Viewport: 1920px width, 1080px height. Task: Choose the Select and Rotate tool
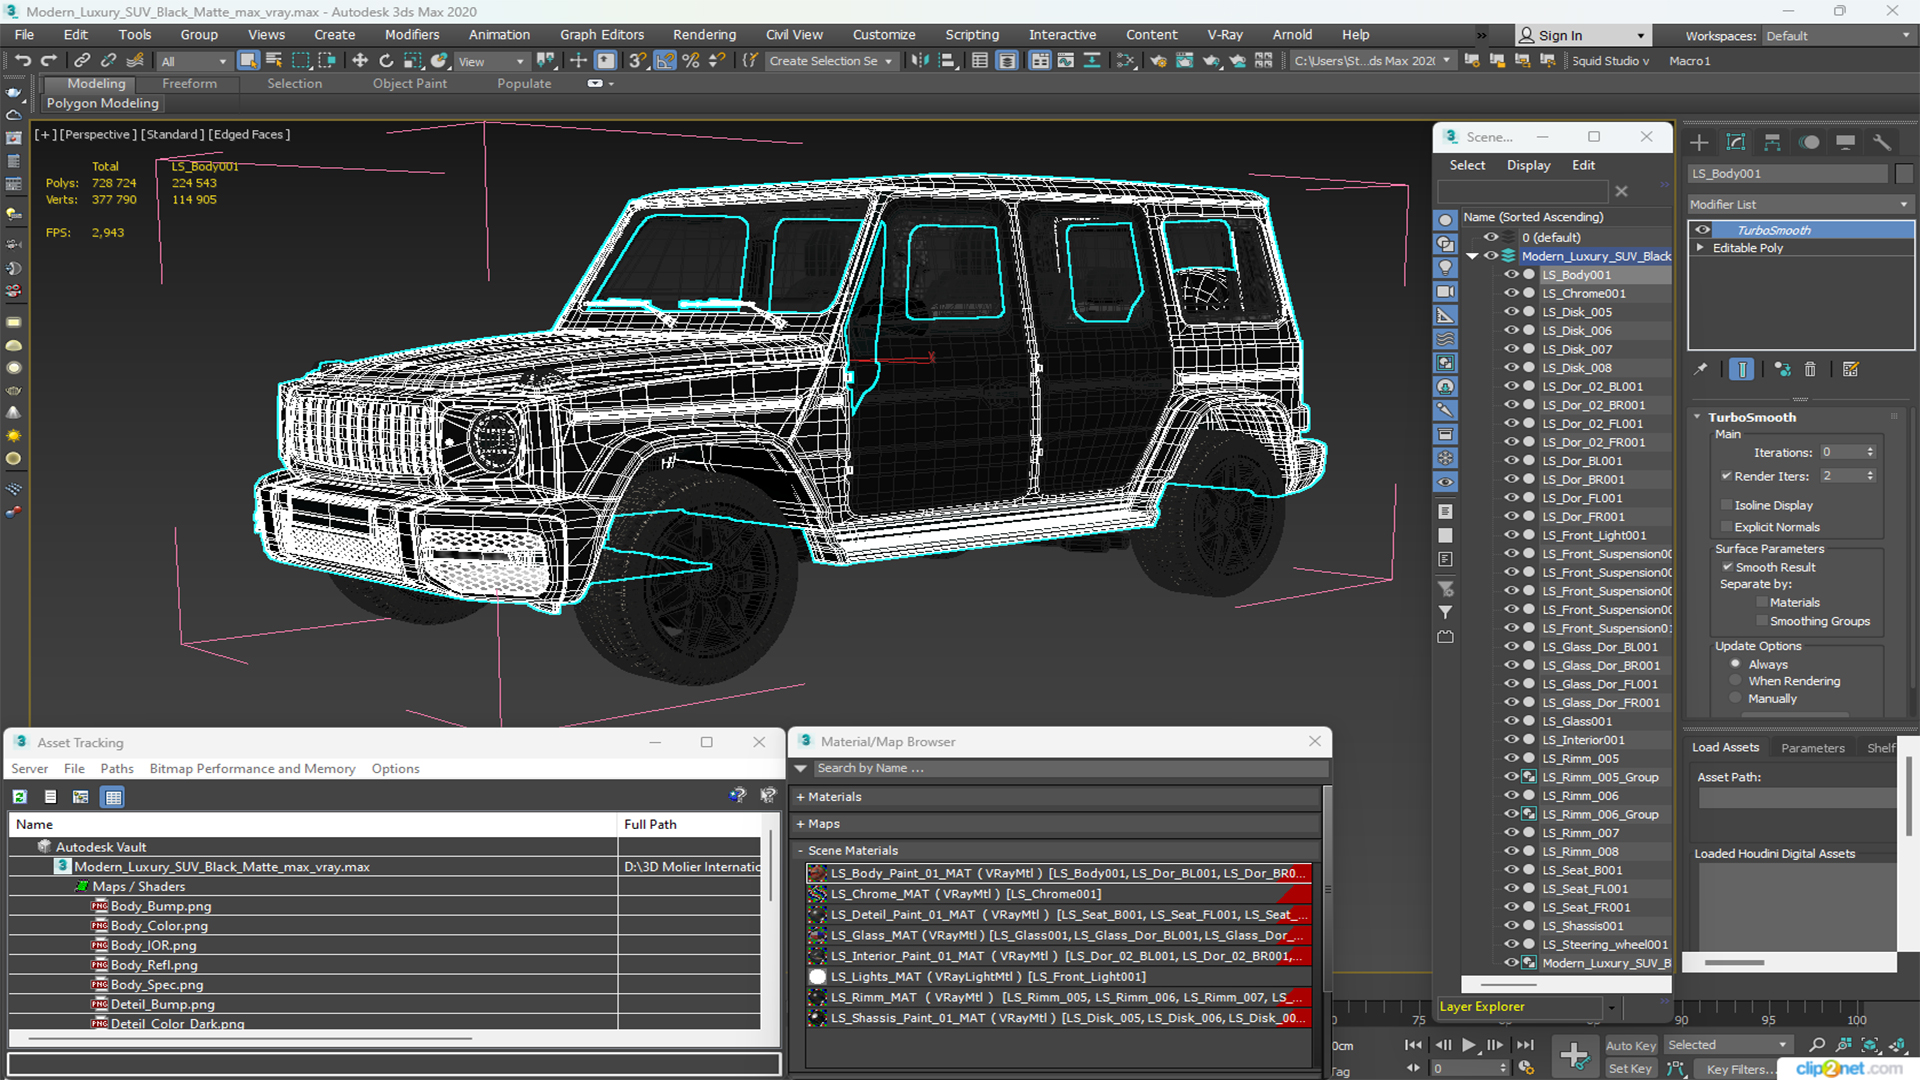coord(386,61)
